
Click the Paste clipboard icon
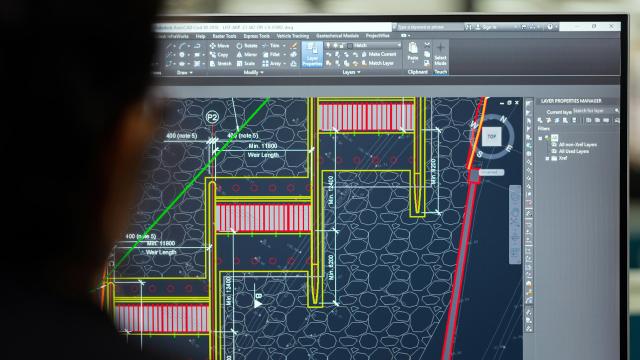pyautogui.click(x=413, y=52)
